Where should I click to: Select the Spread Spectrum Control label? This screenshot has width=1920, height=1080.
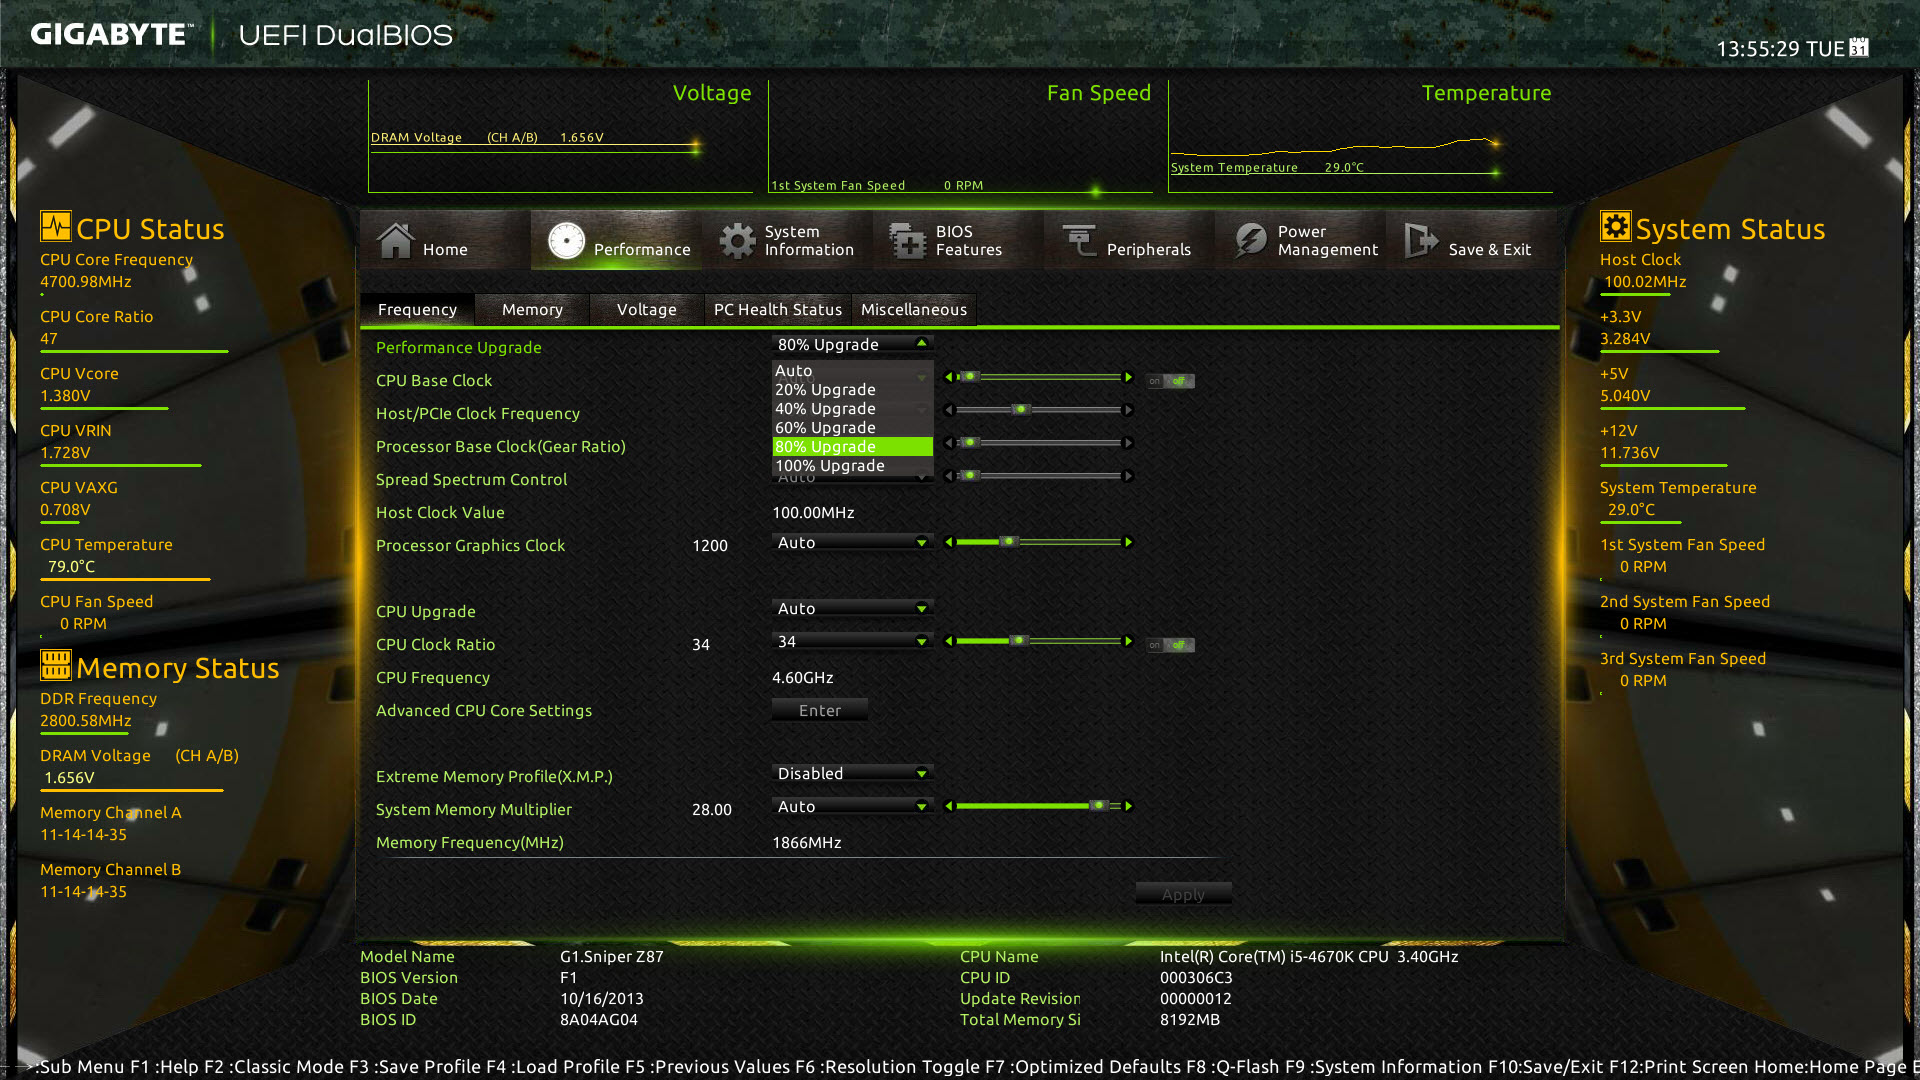(471, 479)
